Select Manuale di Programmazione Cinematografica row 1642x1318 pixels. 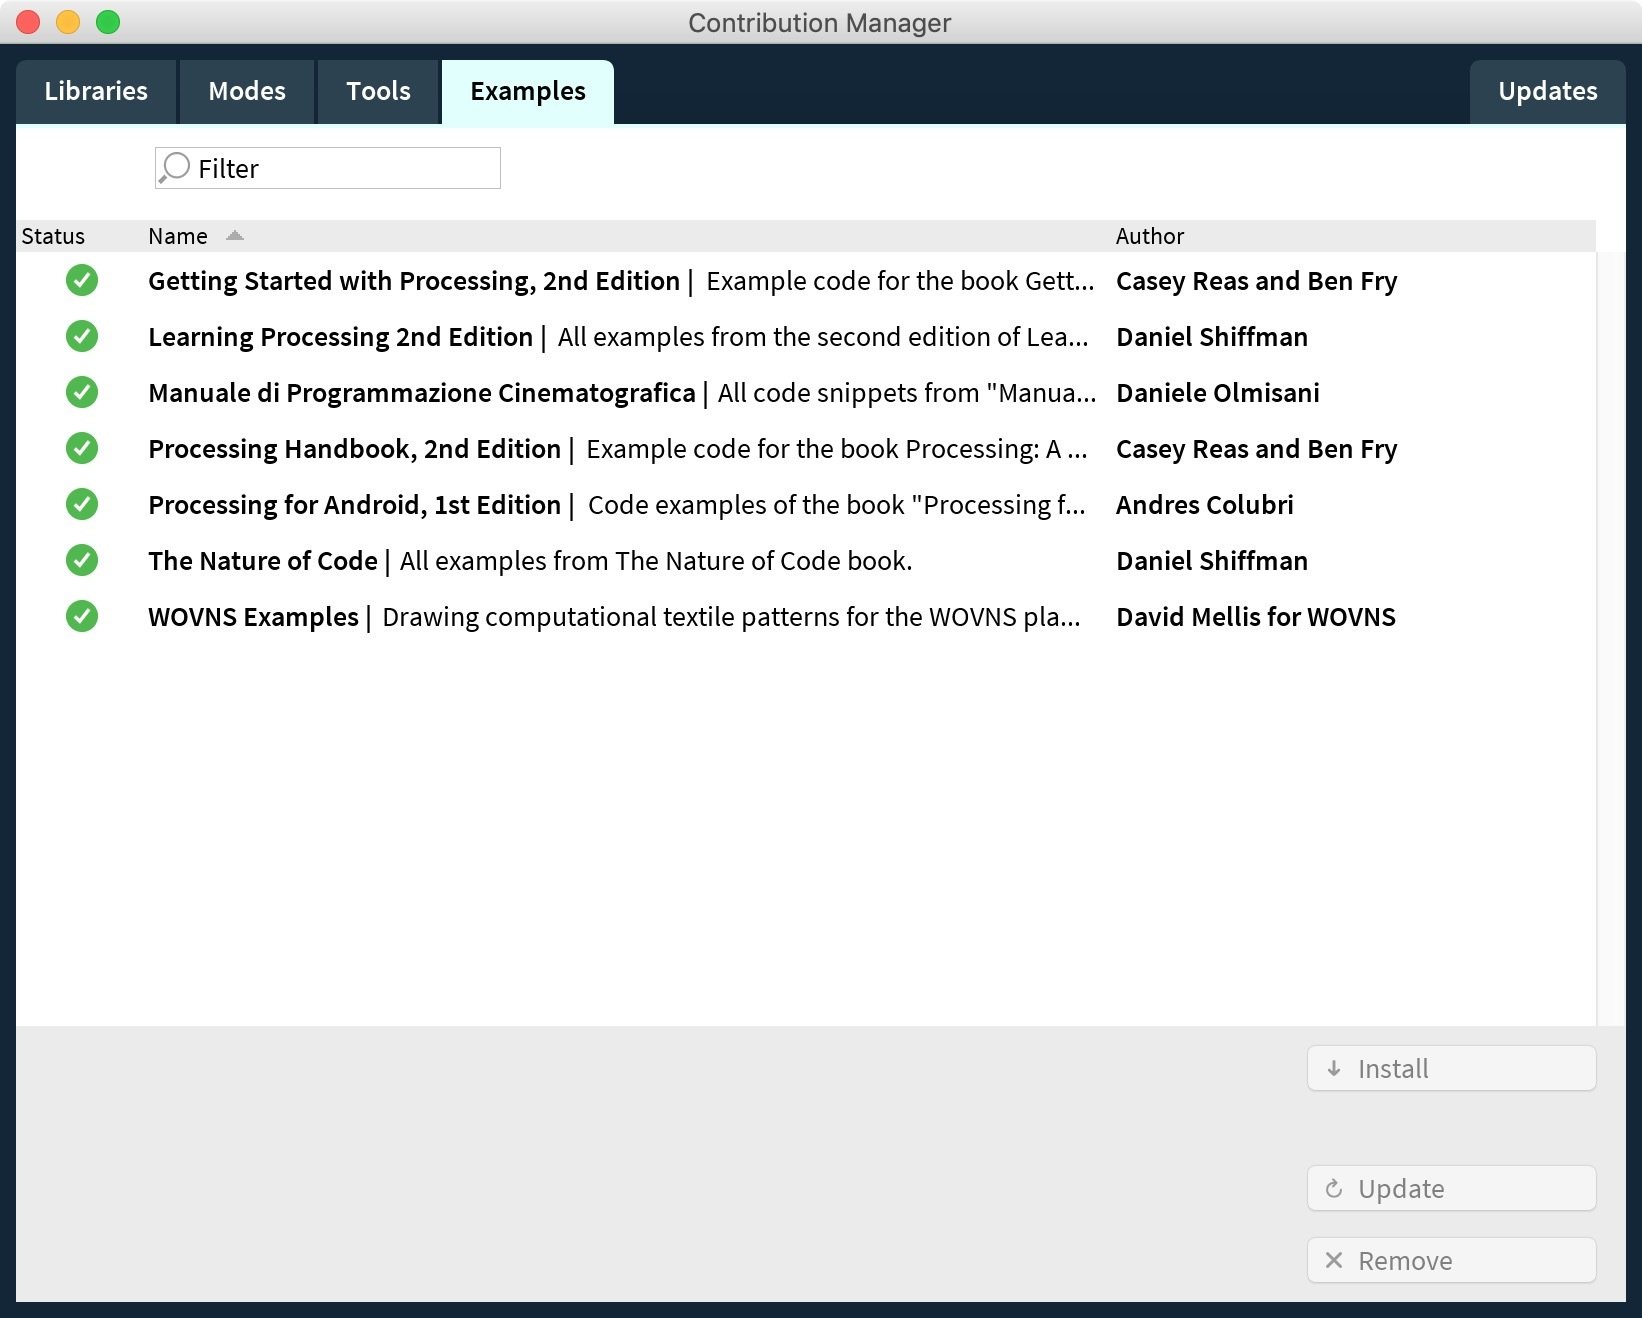806,393
